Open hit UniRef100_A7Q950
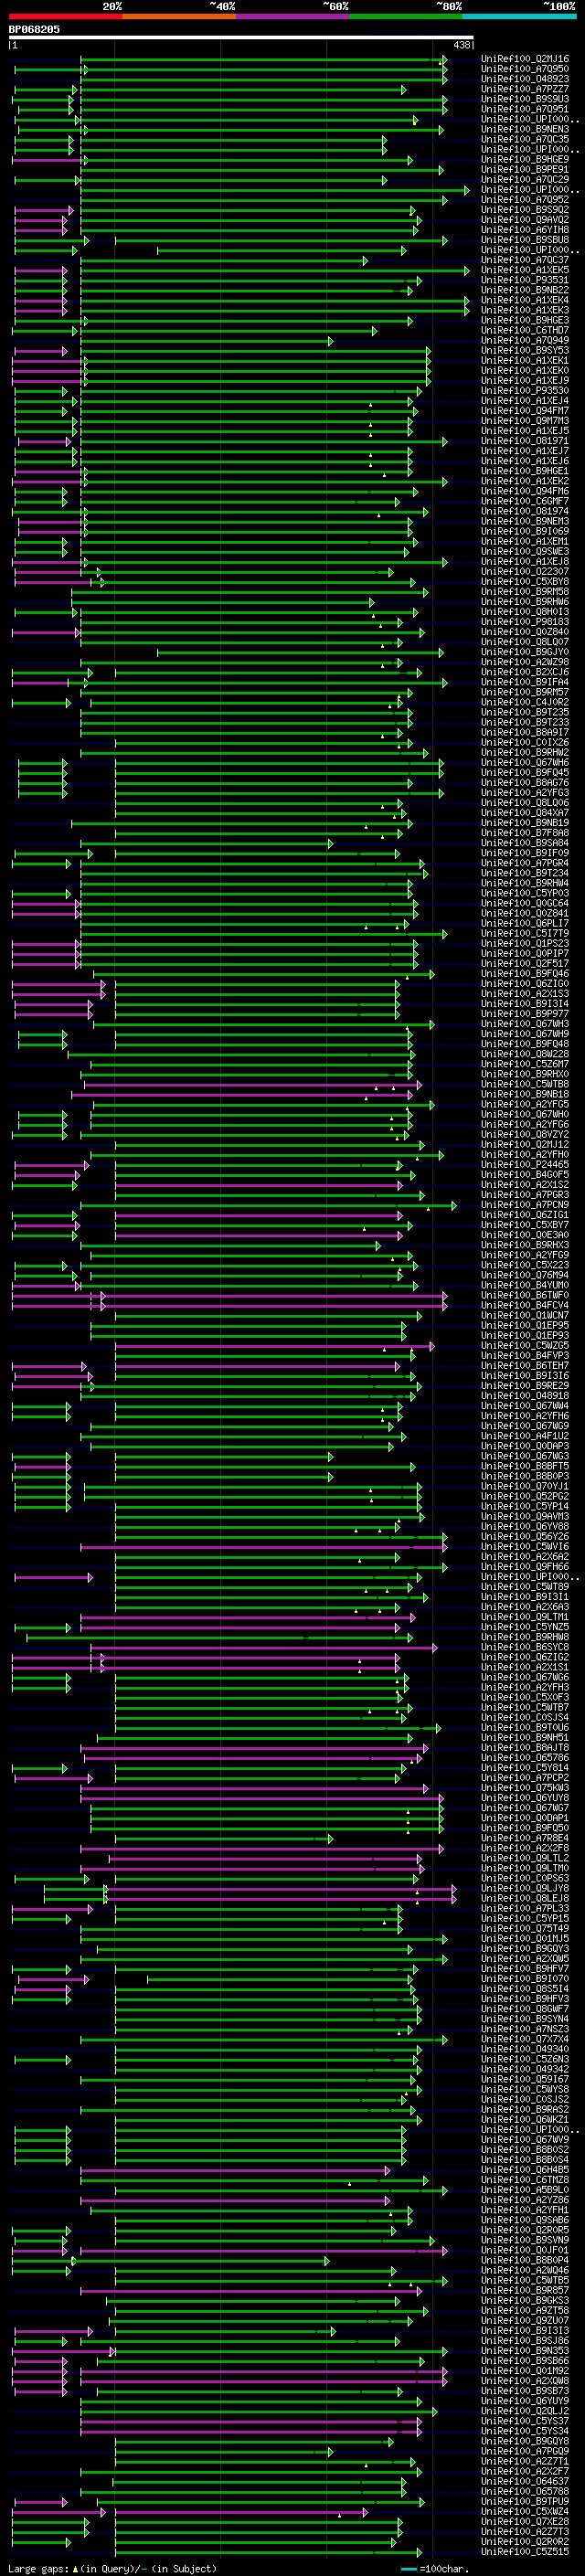Screen dimensions: 585x2576 tap(525, 69)
